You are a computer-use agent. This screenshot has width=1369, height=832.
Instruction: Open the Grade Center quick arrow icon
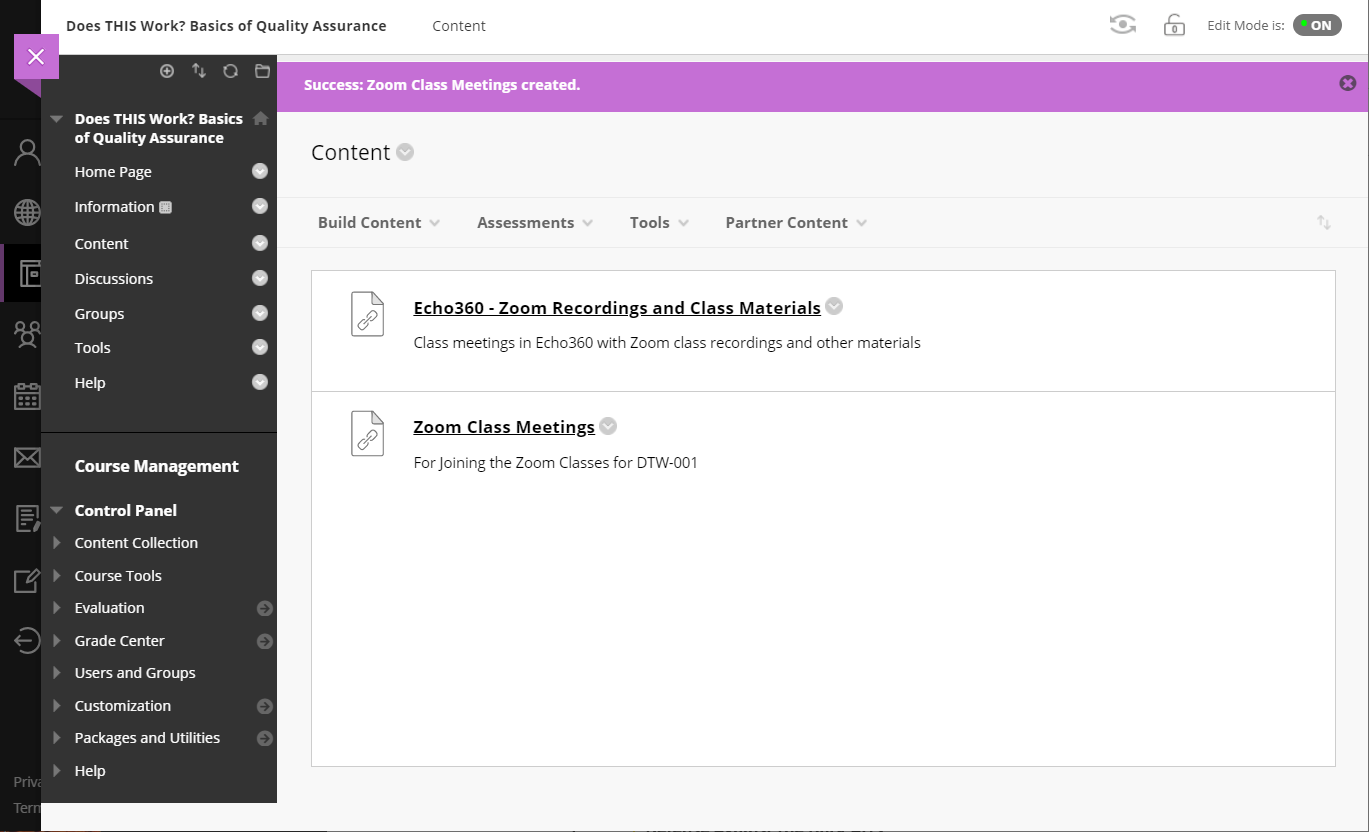pyautogui.click(x=264, y=641)
